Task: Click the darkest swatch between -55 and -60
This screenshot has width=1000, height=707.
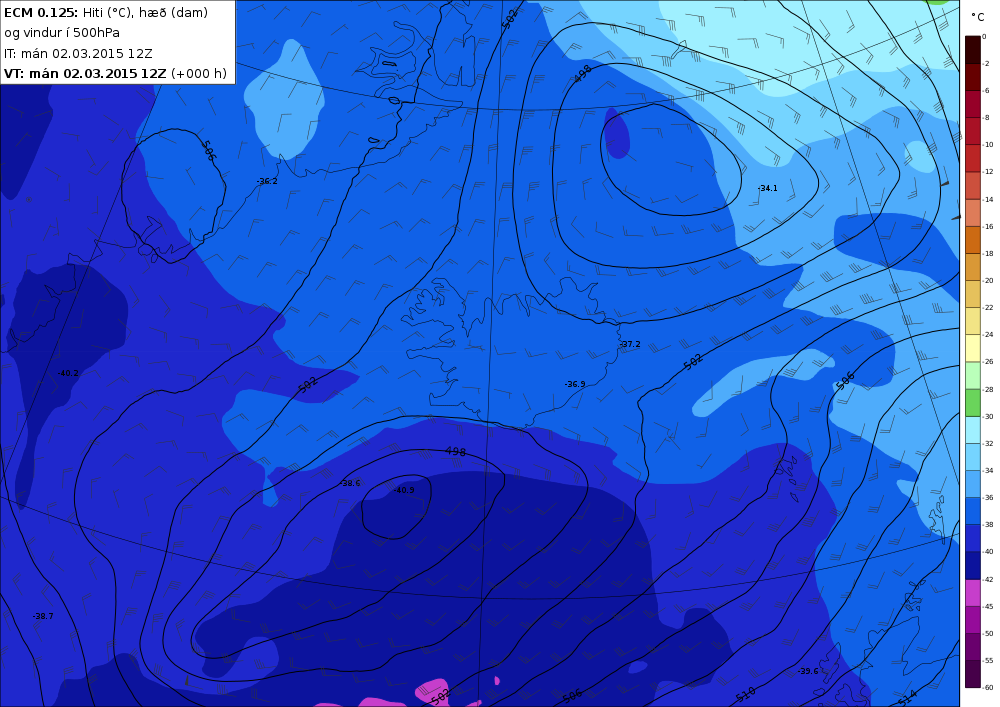Action: click(973, 674)
